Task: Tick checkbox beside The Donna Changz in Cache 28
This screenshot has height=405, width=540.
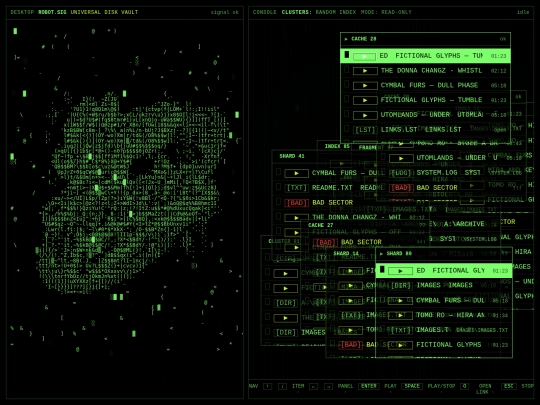Action: pos(347,70)
